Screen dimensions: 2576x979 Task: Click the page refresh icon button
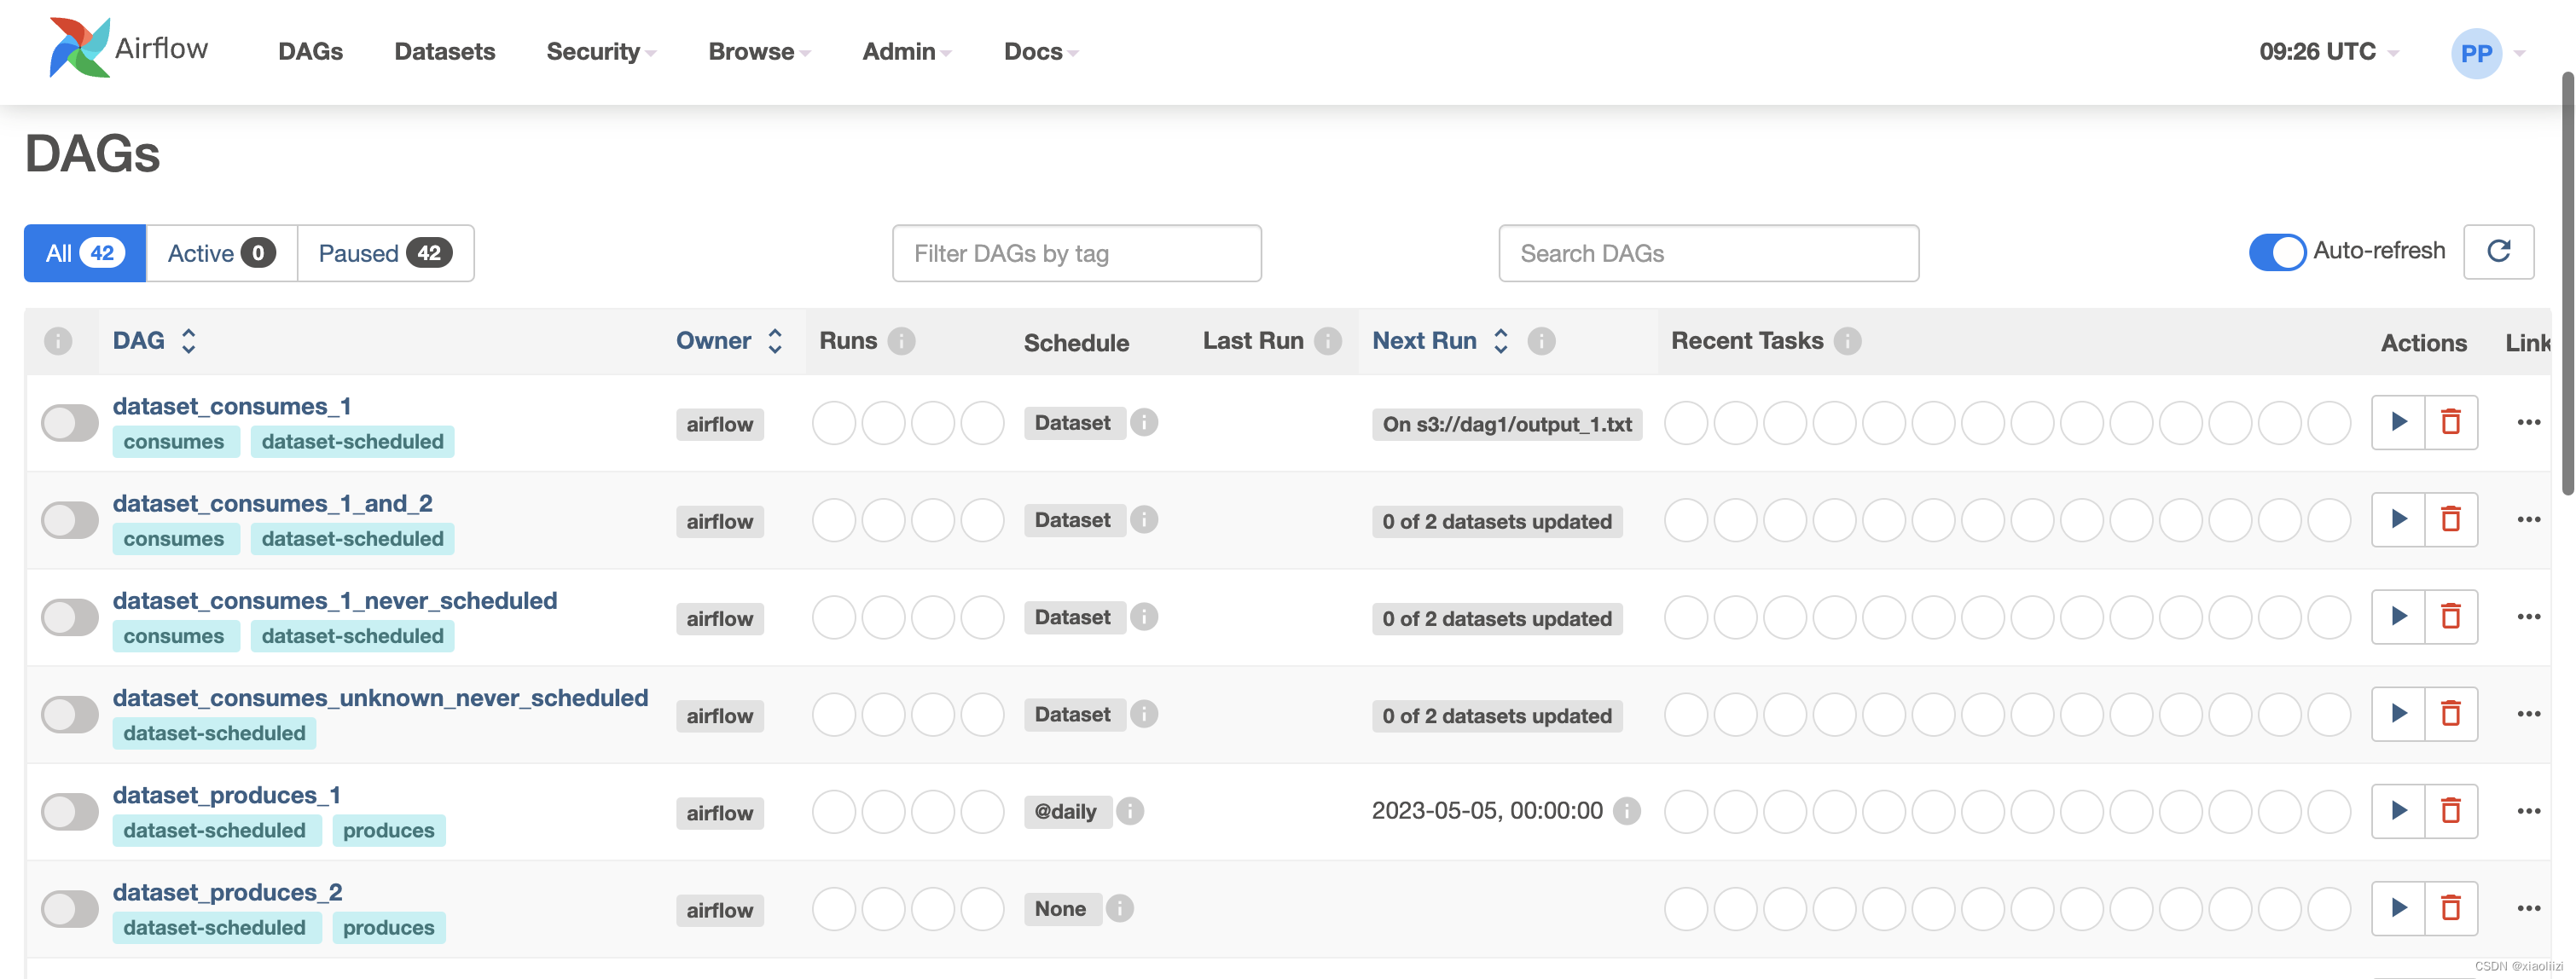pos(2498,252)
